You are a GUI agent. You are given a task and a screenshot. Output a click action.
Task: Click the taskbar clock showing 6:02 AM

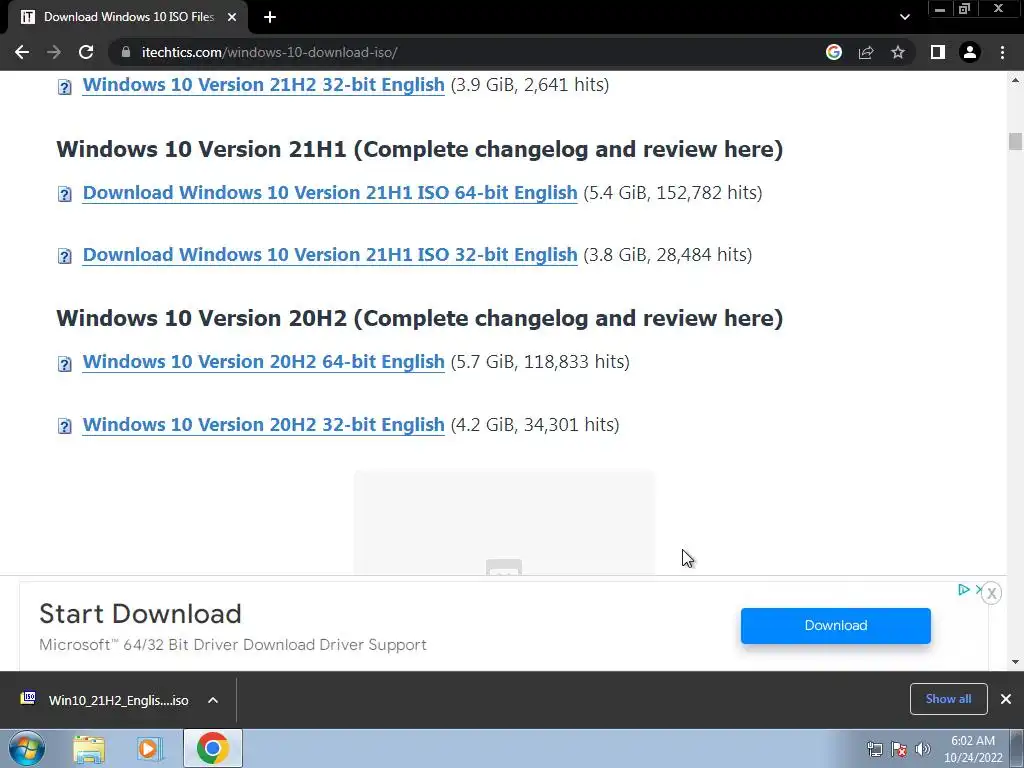(x=972, y=749)
